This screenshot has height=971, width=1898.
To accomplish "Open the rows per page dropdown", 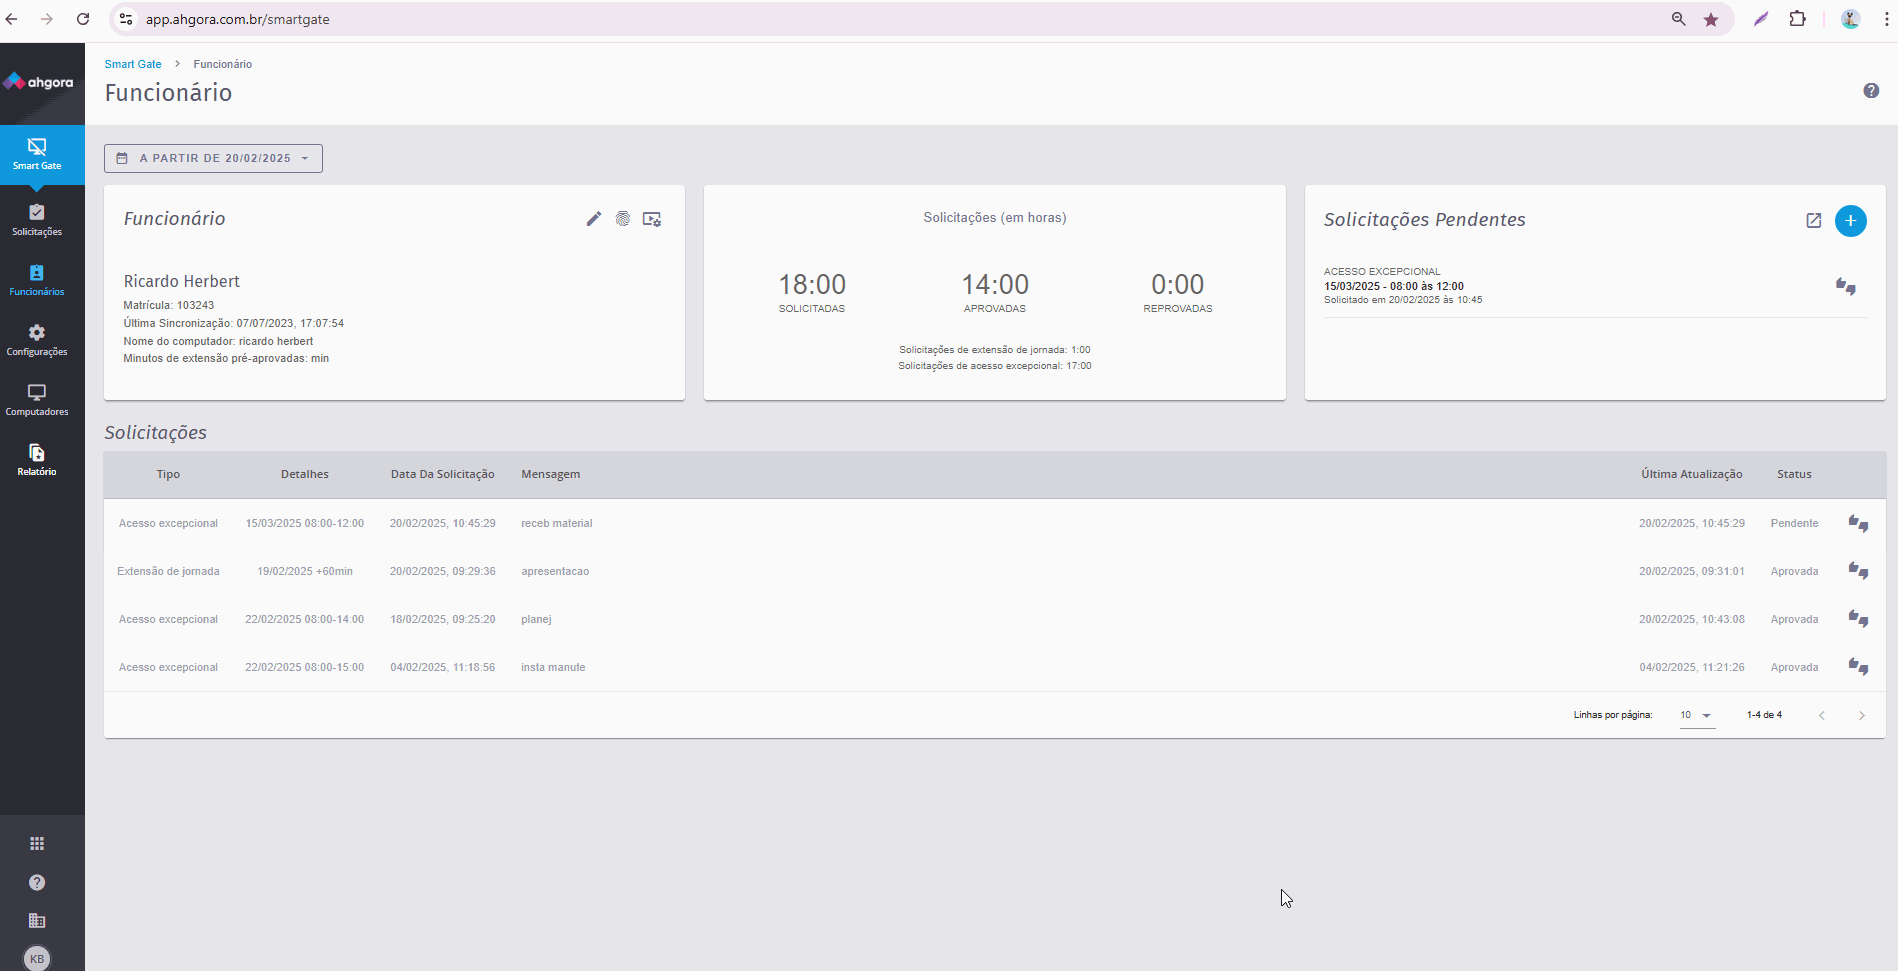I will pyautogui.click(x=1696, y=715).
